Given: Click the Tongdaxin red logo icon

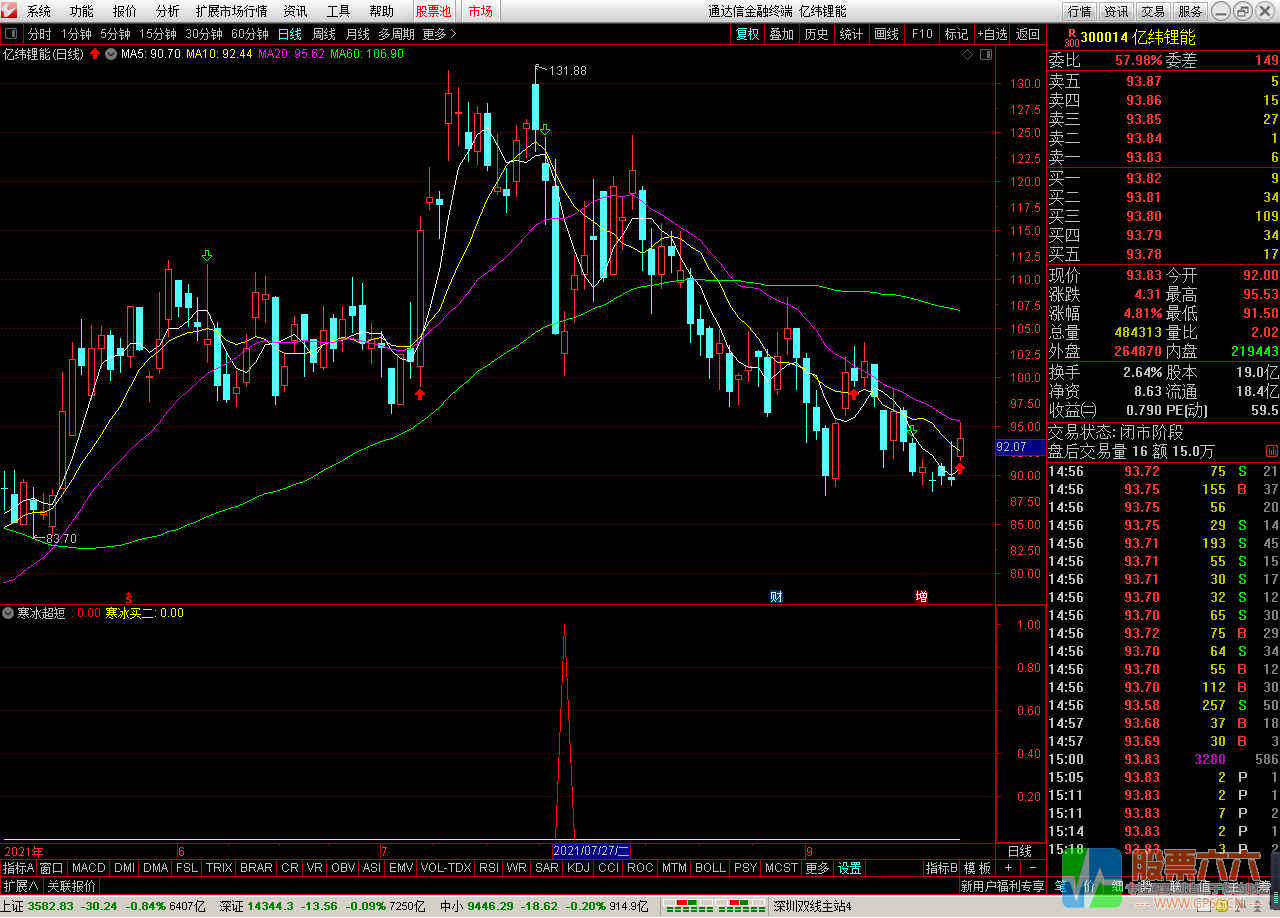Looking at the screenshot, I should tap(10, 11).
